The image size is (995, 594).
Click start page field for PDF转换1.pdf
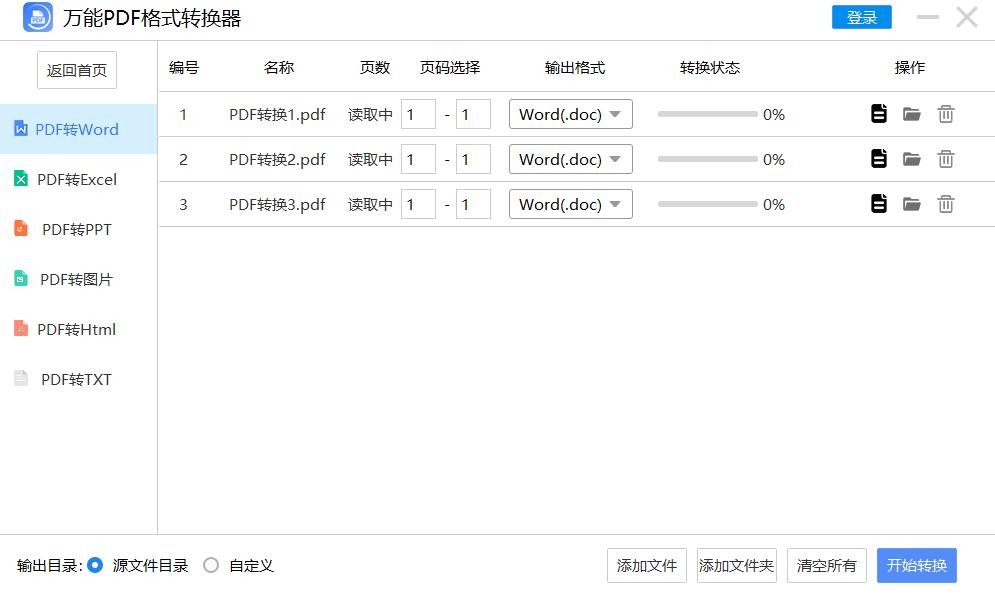pyautogui.click(x=418, y=114)
